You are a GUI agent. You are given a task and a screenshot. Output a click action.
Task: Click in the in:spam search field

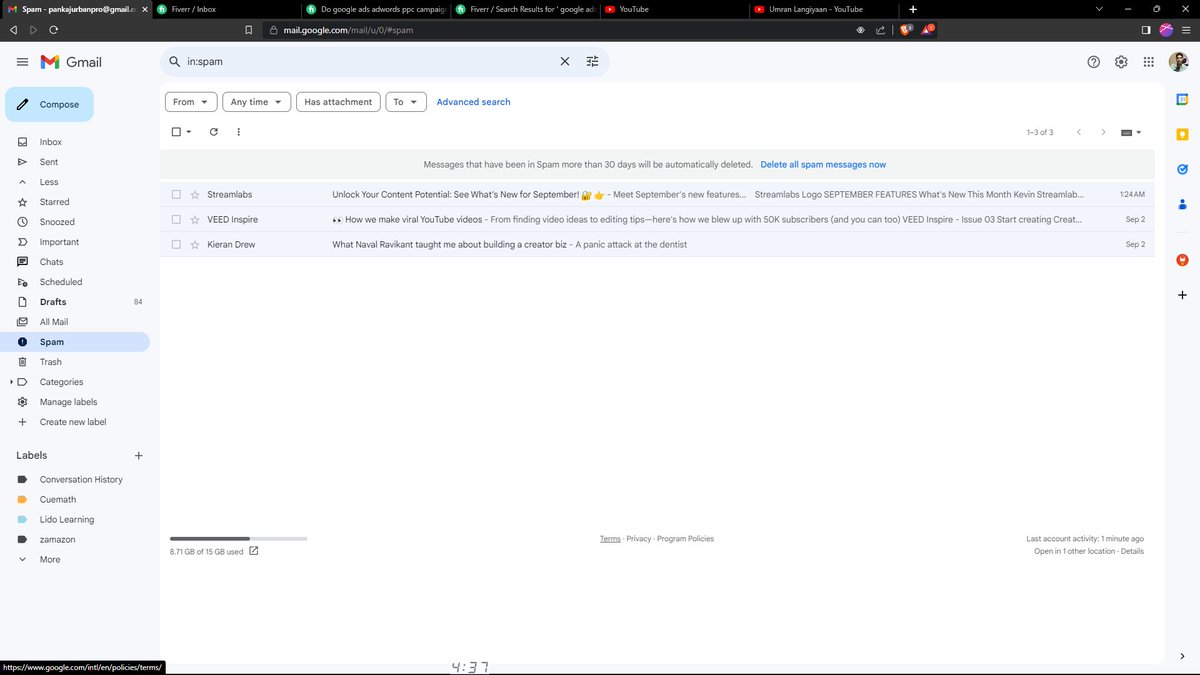click(x=370, y=62)
